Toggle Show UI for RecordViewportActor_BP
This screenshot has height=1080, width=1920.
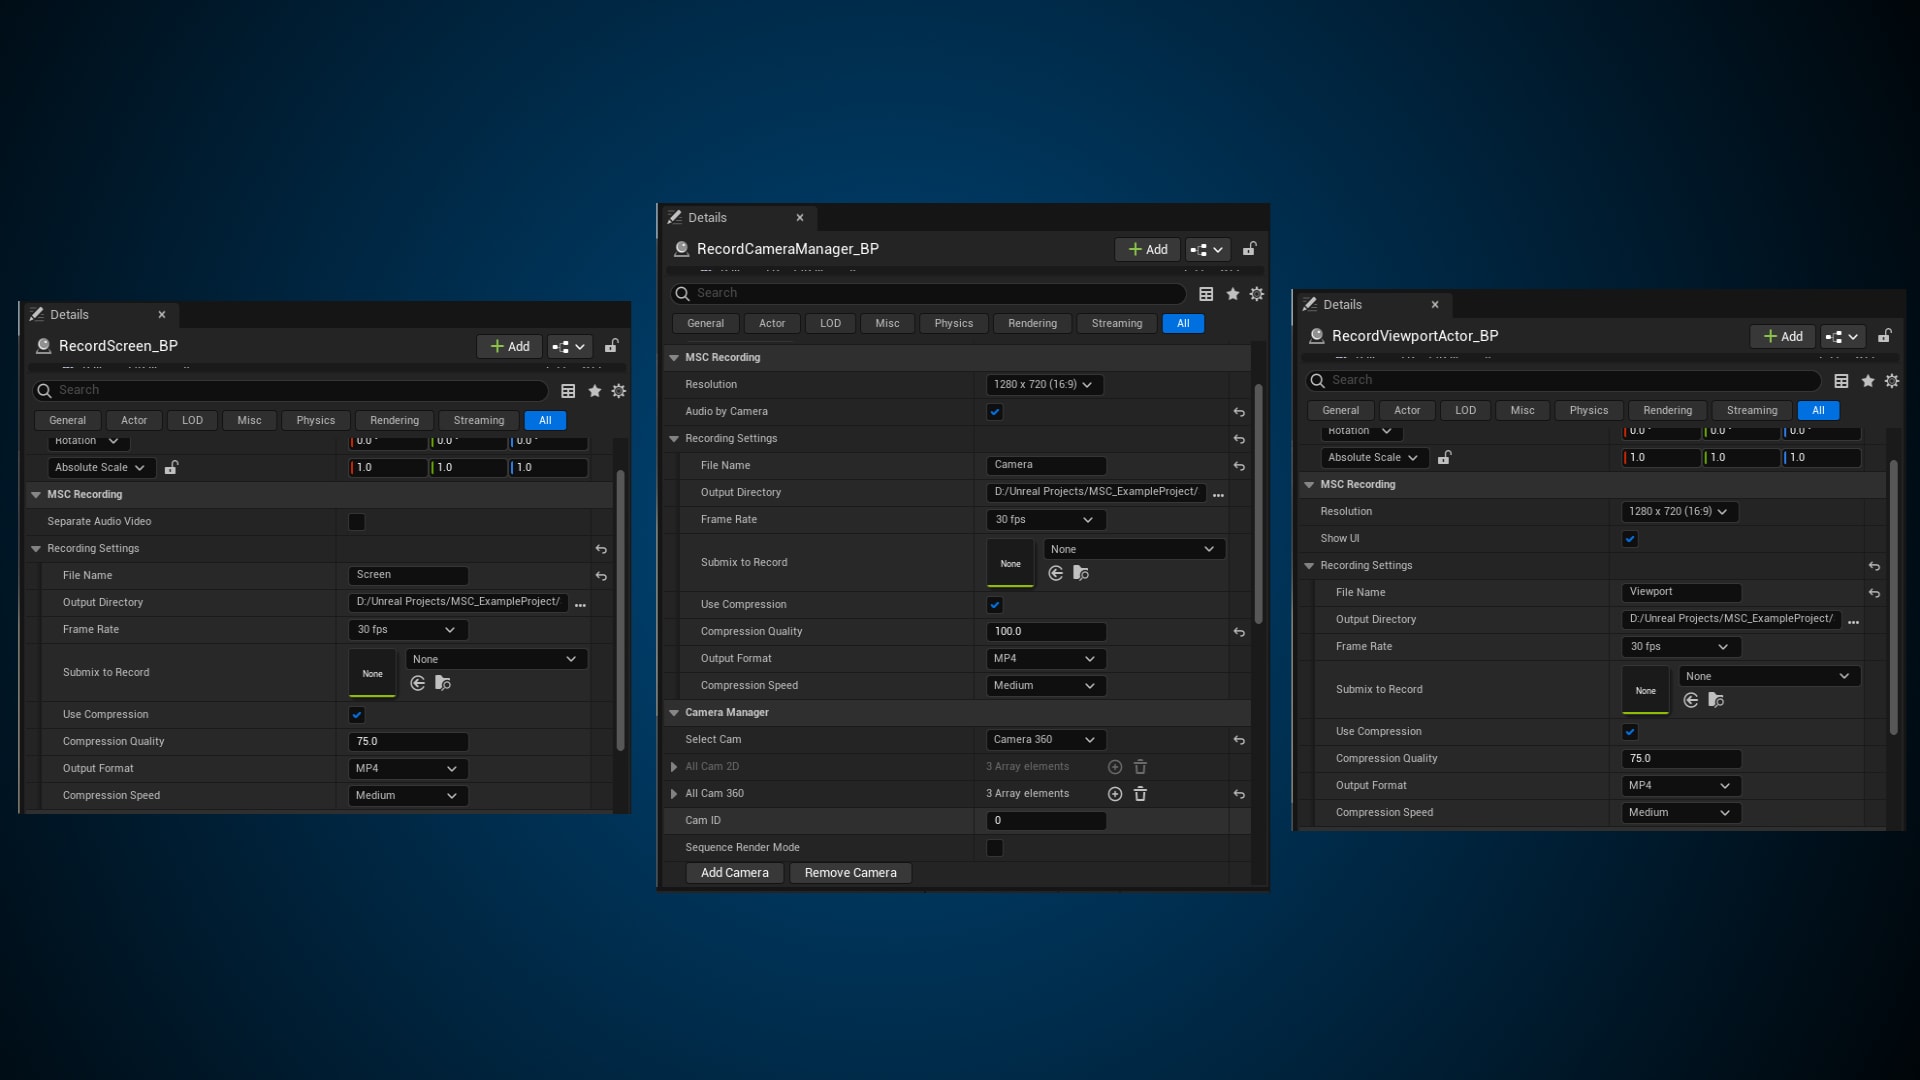[x=1630, y=538]
